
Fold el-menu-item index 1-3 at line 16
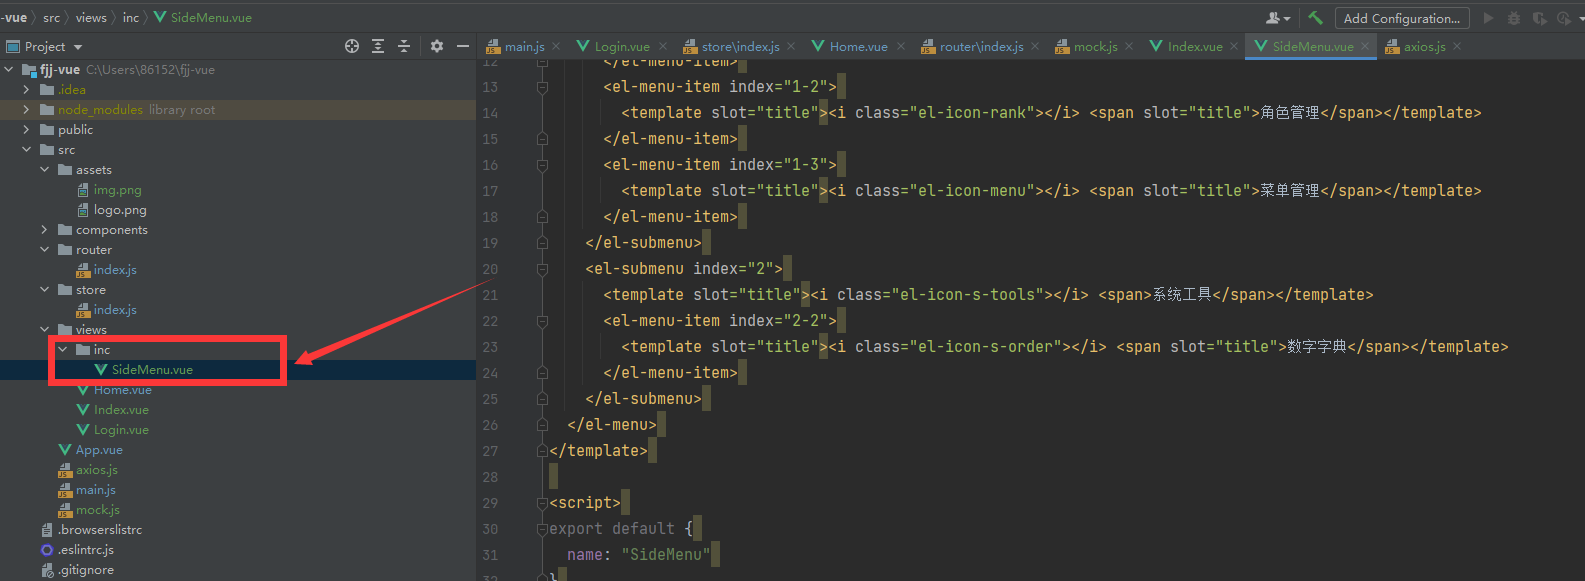[542, 165]
